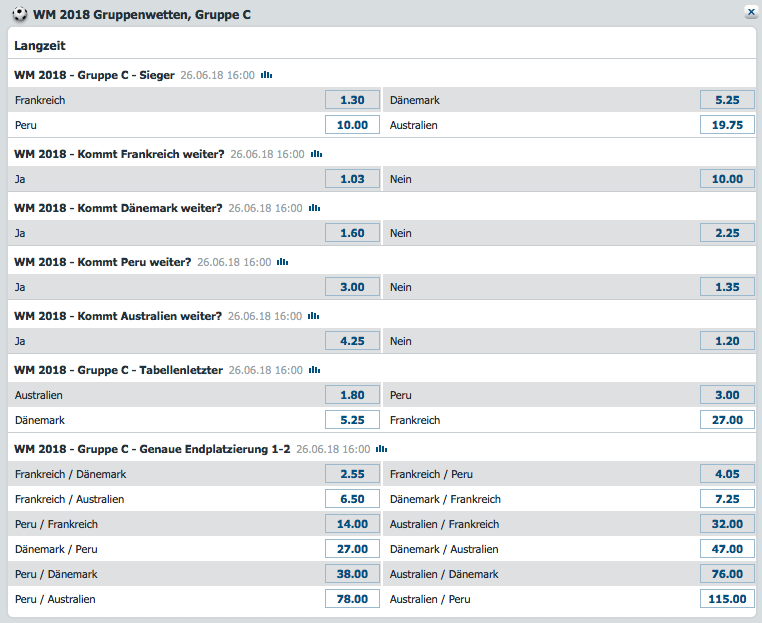Open statistics icon beside Kommt Peru weiter?
This screenshot has height=623, width=762.
pos(282,262)
